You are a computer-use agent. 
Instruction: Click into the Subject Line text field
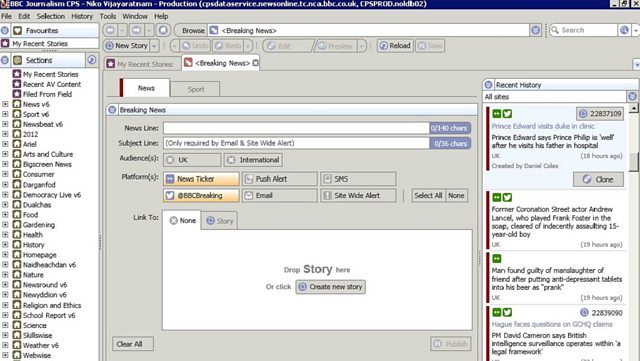point(296,143)
